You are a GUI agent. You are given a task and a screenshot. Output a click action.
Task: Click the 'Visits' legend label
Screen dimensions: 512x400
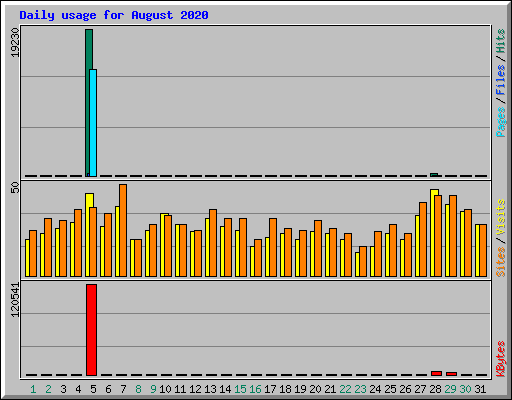pos(501,217)
